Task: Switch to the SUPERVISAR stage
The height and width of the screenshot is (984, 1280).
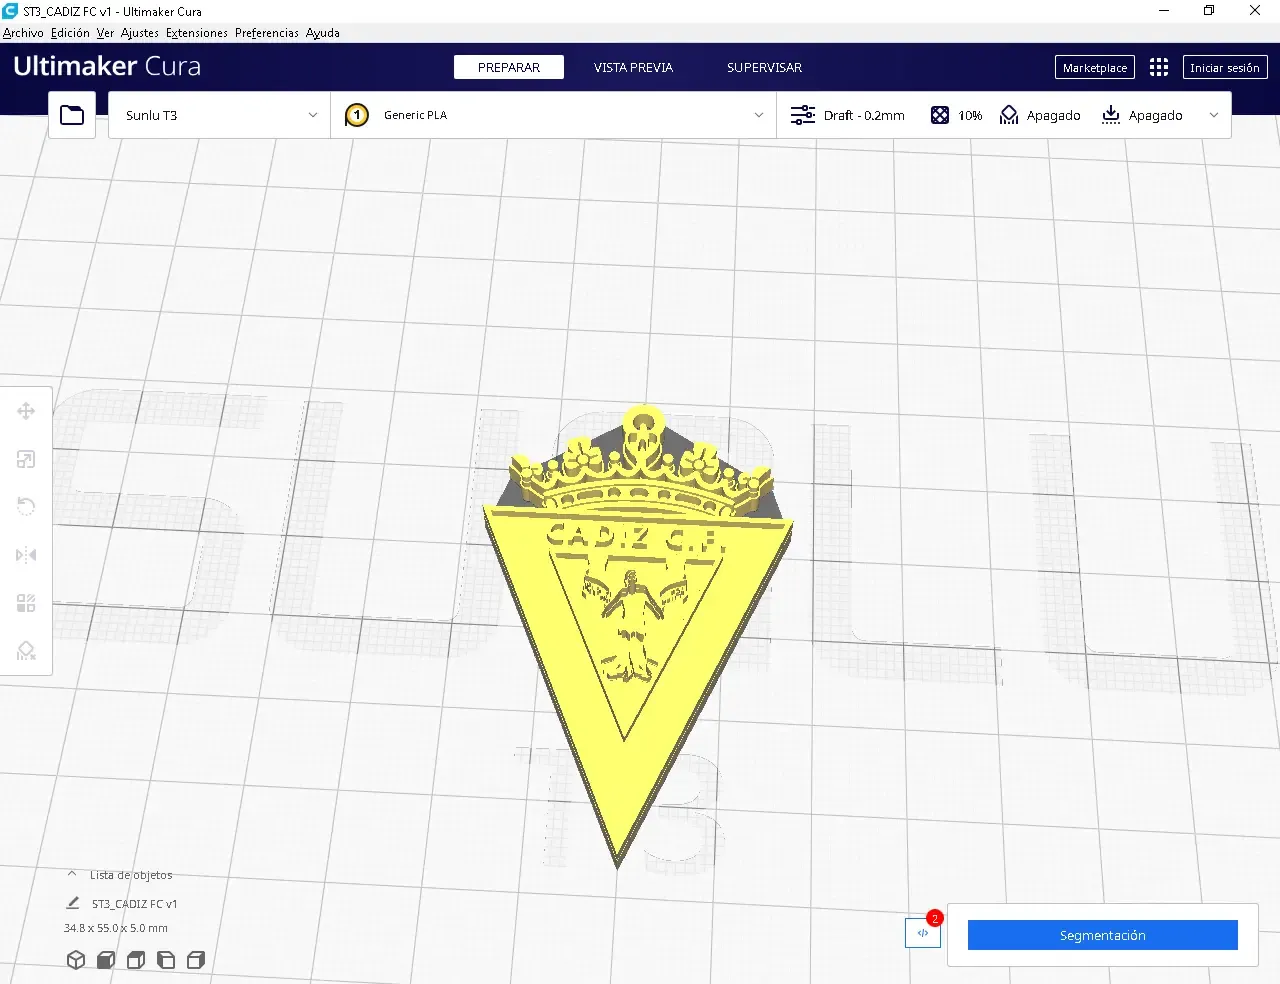Action: pos(764,67)
